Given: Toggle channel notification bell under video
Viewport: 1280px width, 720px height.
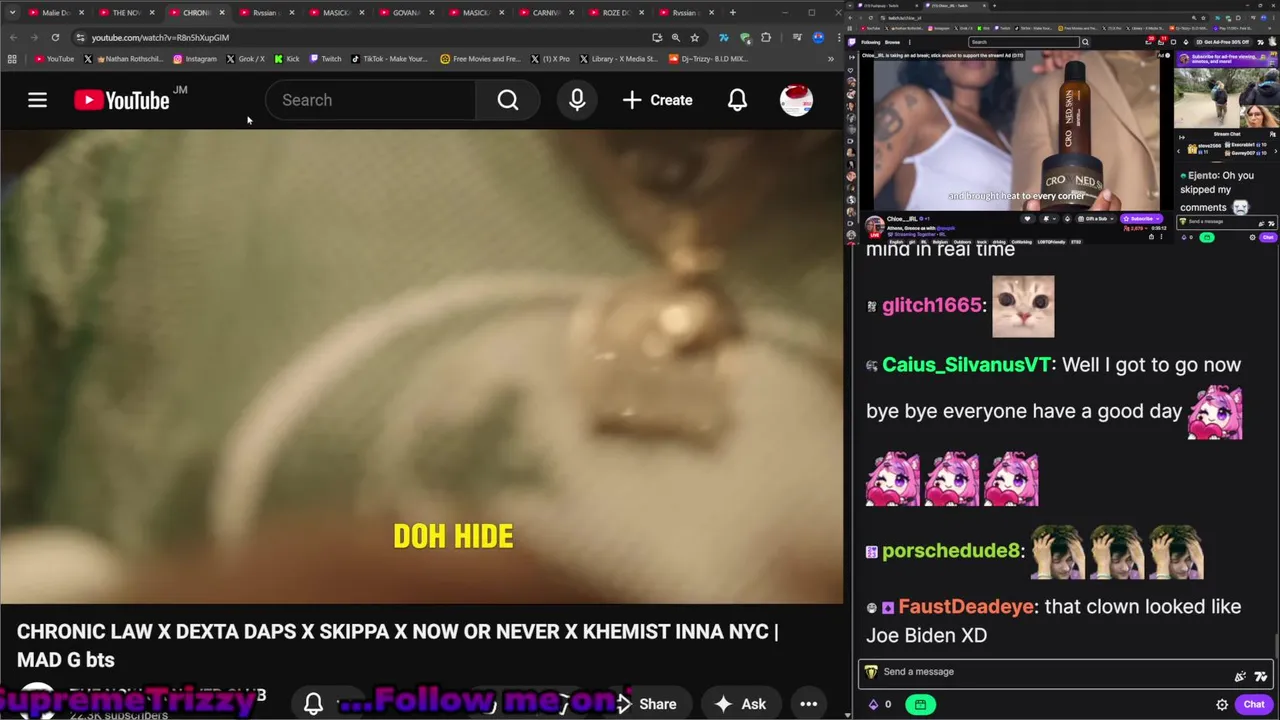Looking at the screenshot, I should (313, 704).
